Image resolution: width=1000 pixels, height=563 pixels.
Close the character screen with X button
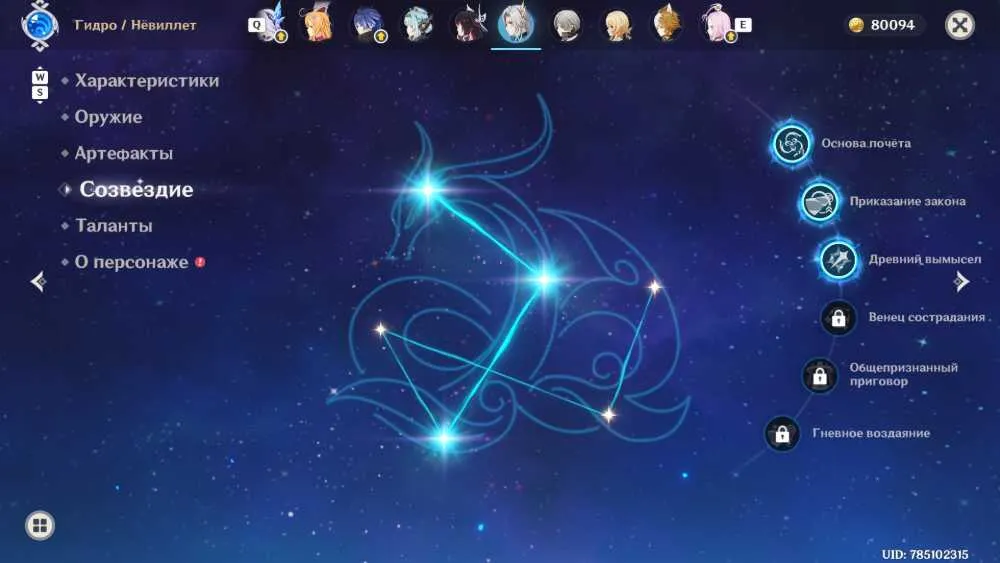pos(960,26)
